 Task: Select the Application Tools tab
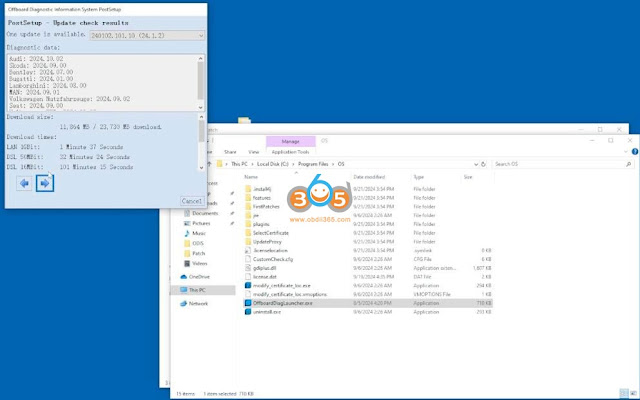[x=291, y=152]
